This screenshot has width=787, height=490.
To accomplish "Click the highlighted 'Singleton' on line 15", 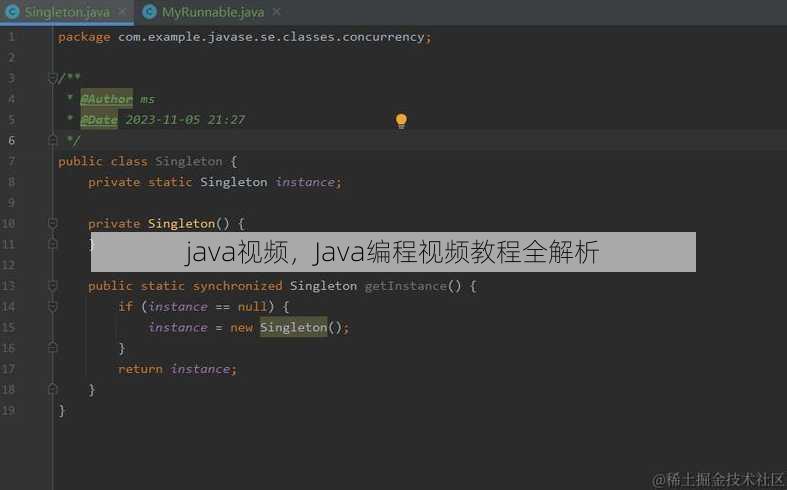I will 293,327.
